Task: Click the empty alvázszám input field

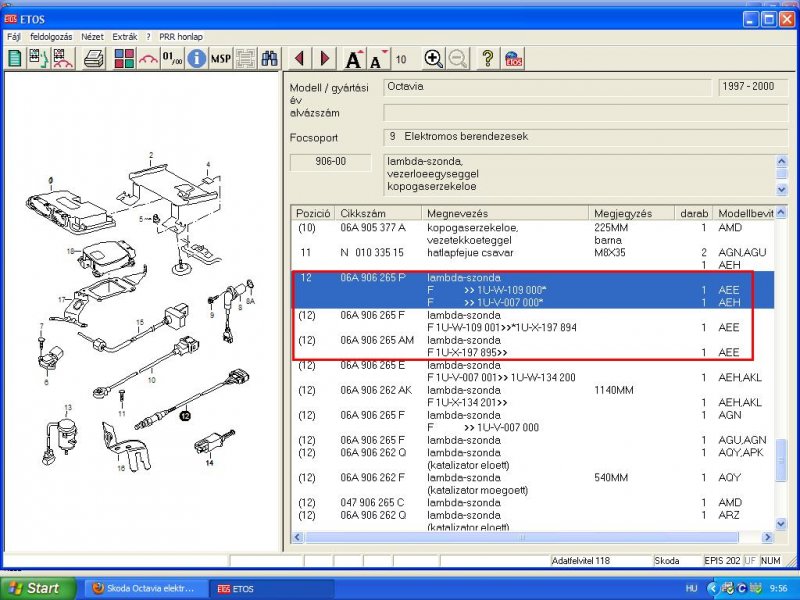Action: (585, 113)
